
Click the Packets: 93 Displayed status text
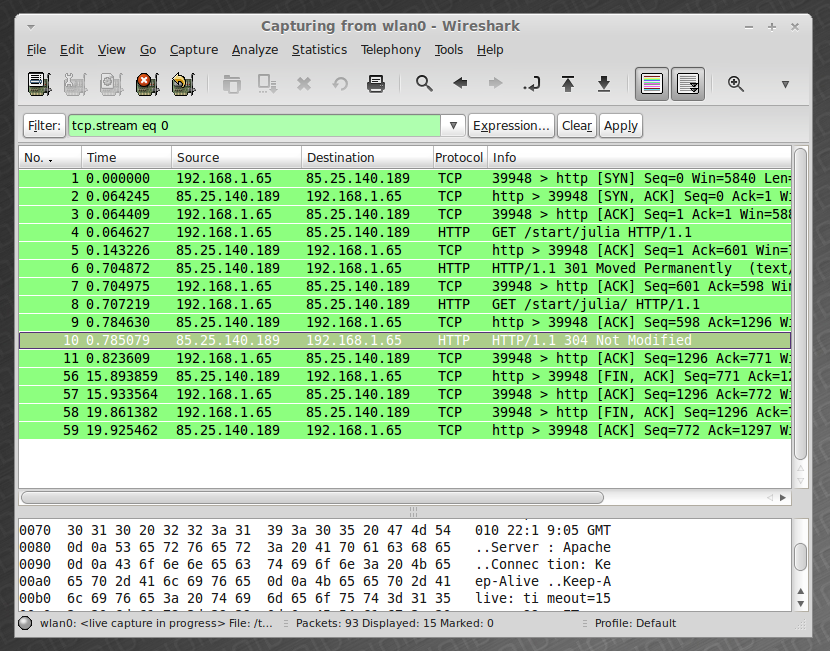394,623
